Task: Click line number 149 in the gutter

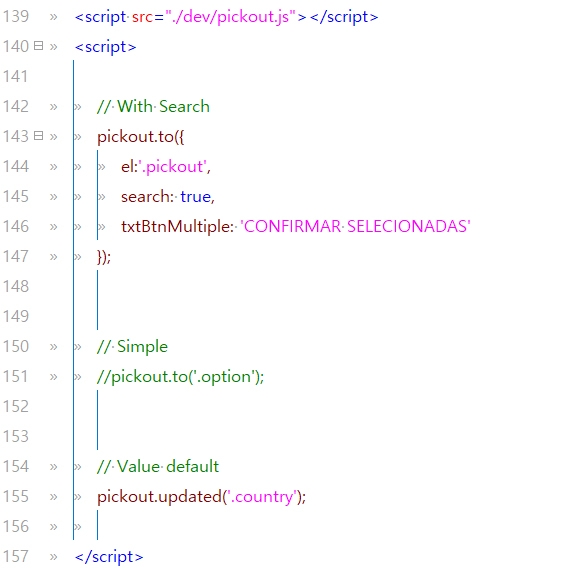Action: click(16, 317)
